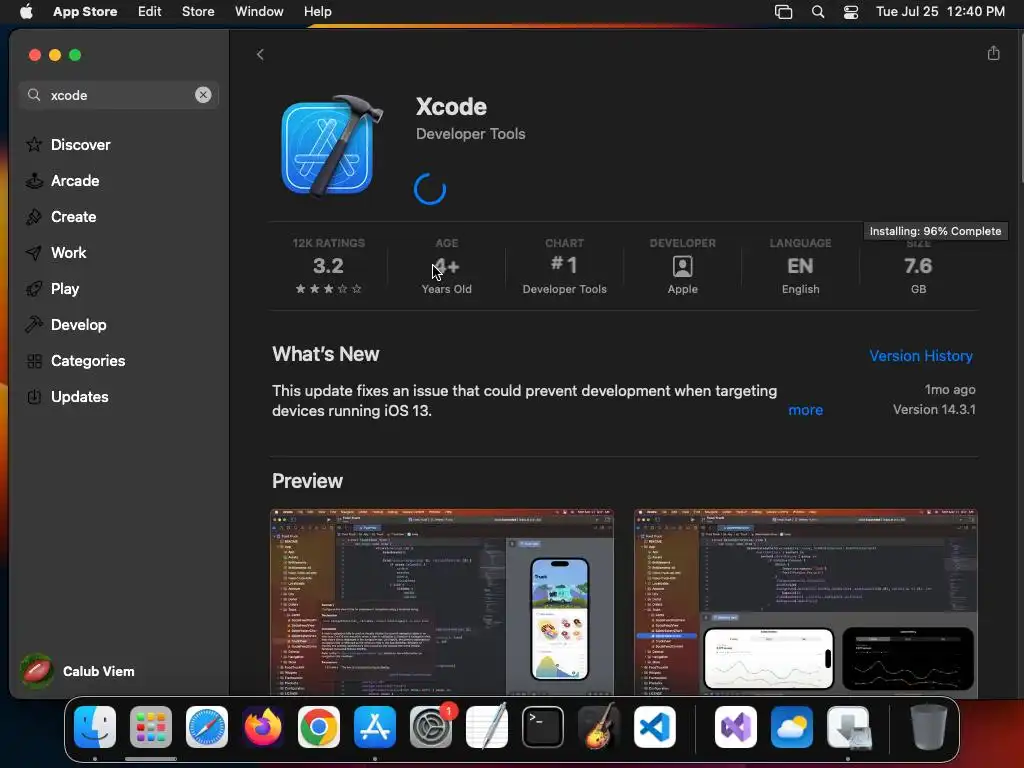The image size is (1024, 768).
Task: Open System Settings from the Dock
Action: tap(431, 727)
